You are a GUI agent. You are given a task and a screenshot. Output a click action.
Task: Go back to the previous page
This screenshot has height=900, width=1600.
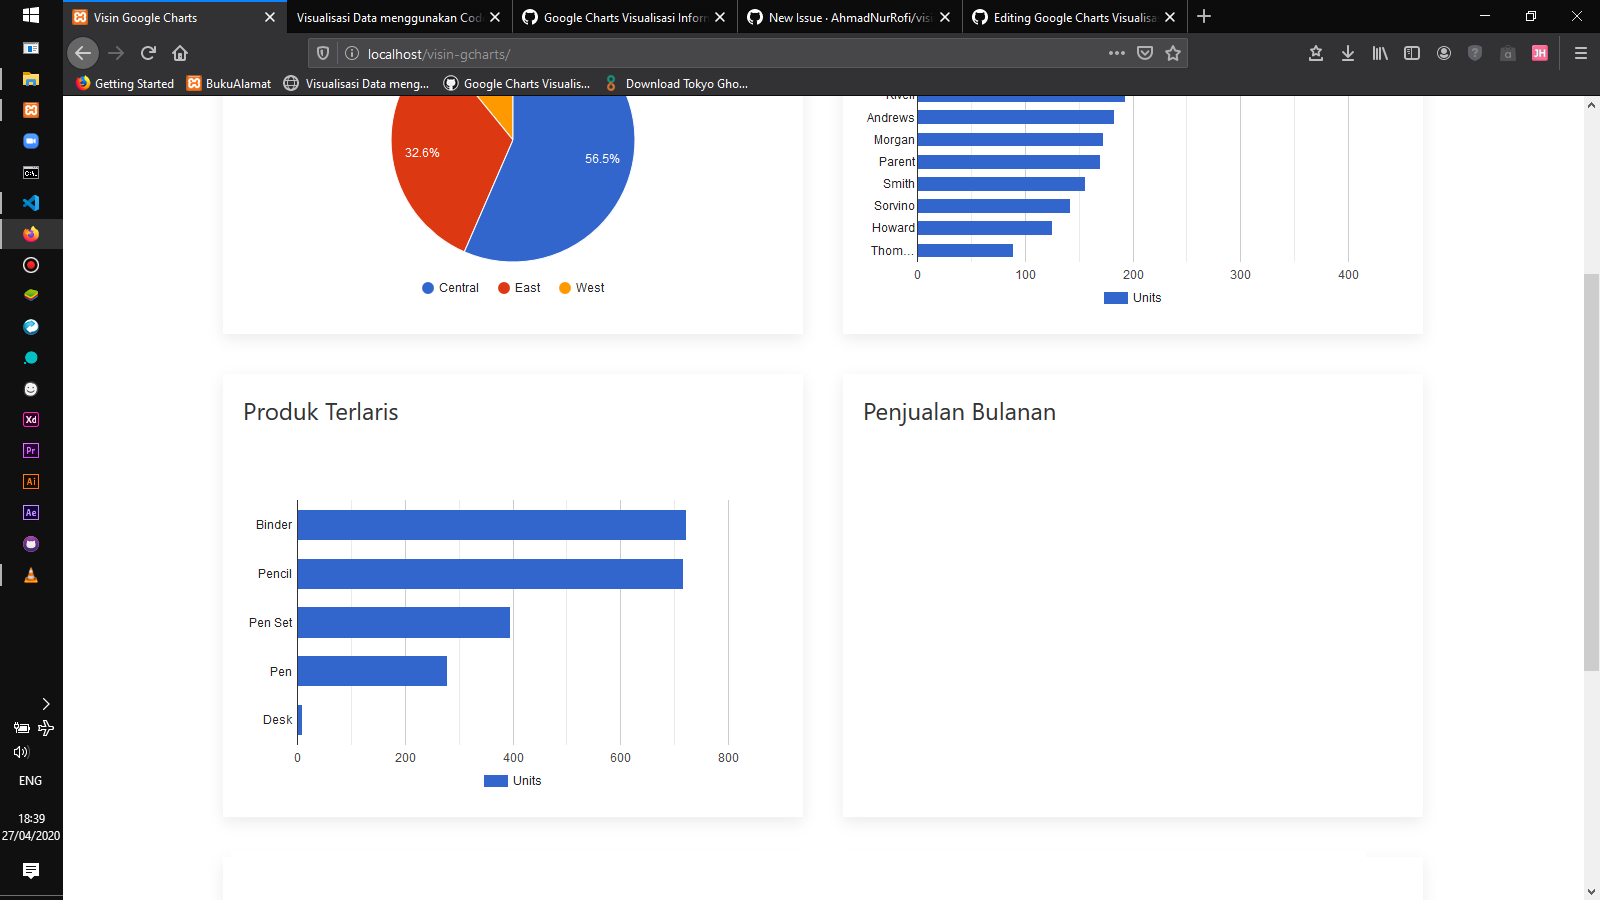tap(83, 53)
